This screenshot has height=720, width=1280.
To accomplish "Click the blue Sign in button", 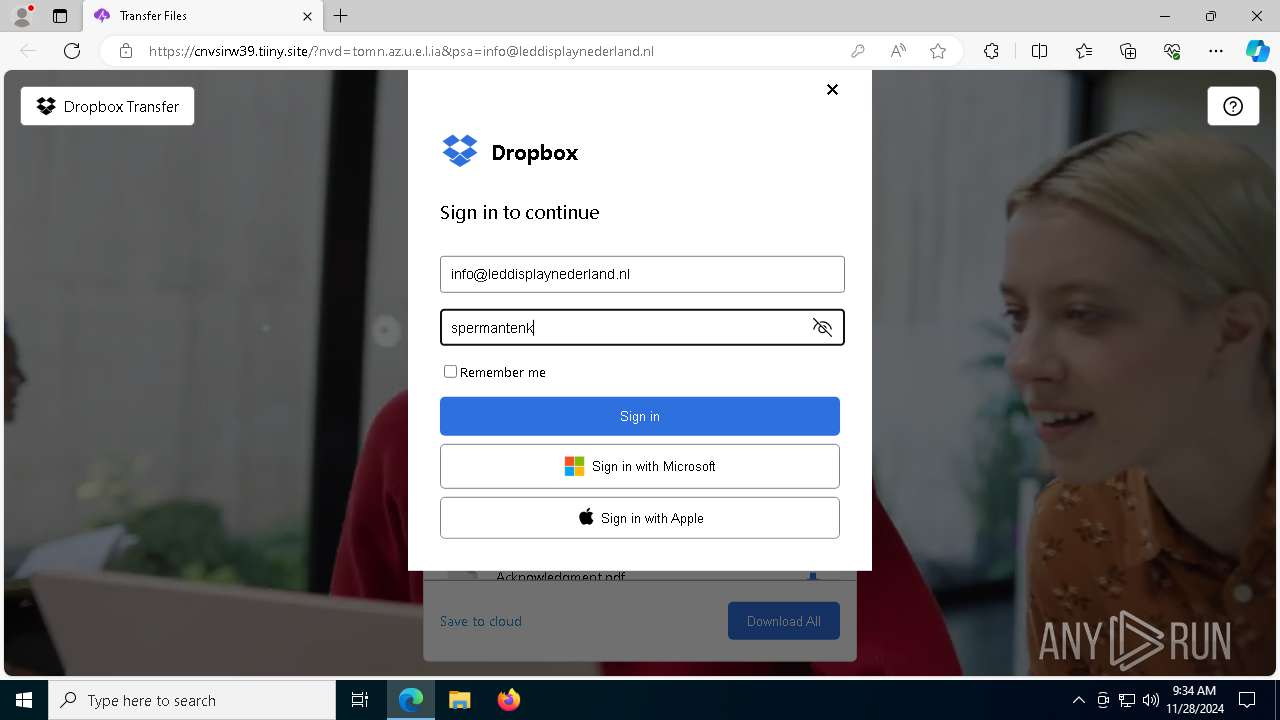I will pyautogui.click(x=640, y=416).
